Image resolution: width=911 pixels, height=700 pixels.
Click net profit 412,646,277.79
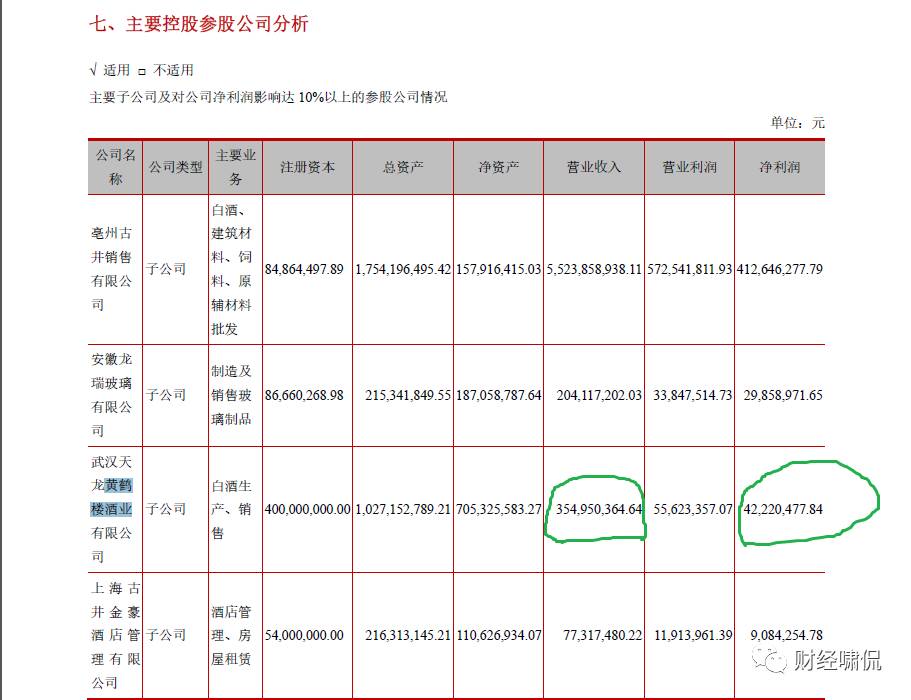[x=780, y=270]
